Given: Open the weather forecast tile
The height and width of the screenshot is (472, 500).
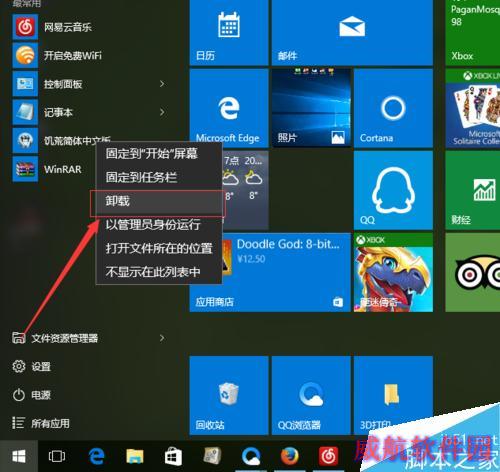Looking at the screenshot, I should coord(245,190).
